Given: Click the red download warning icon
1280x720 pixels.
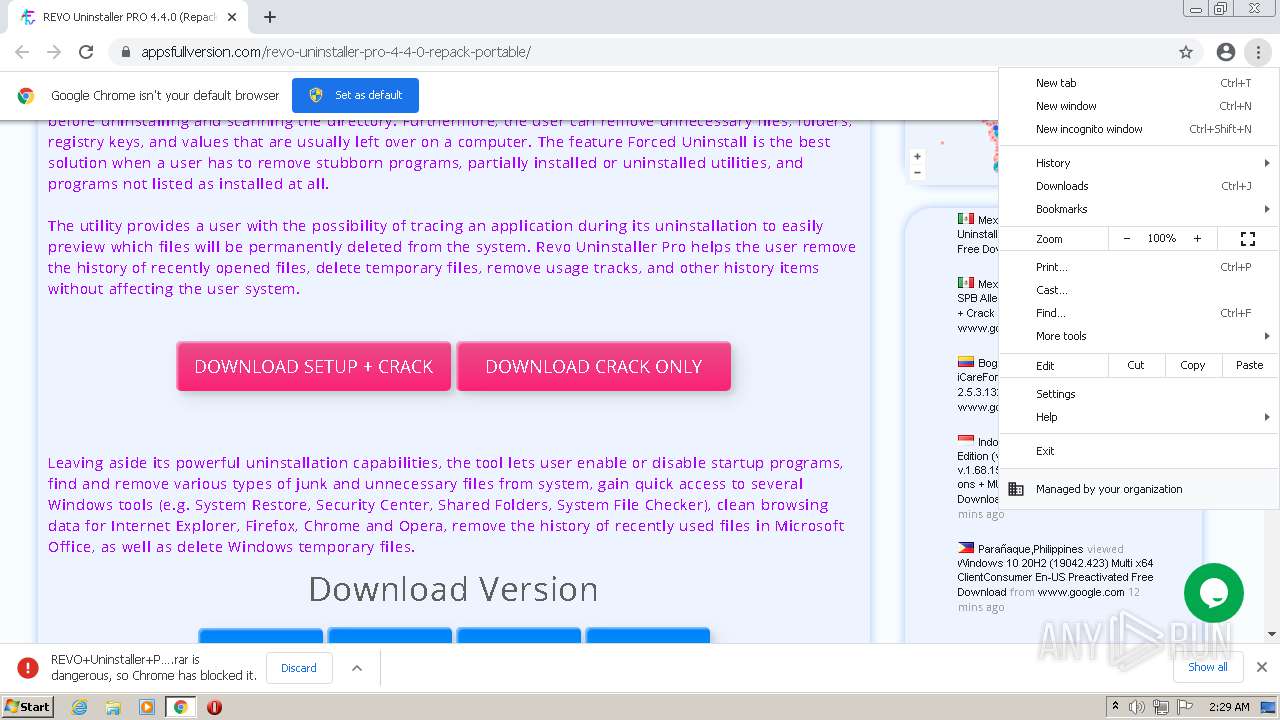Looking at the screenshot, I should pos(28,668).
